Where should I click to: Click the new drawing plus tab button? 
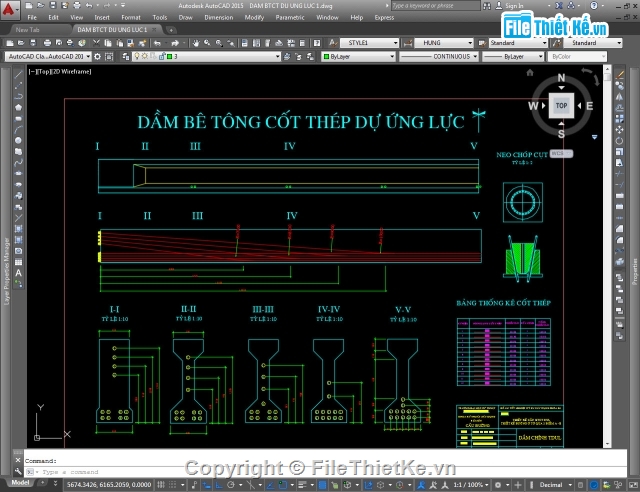(x=171, y=30)
